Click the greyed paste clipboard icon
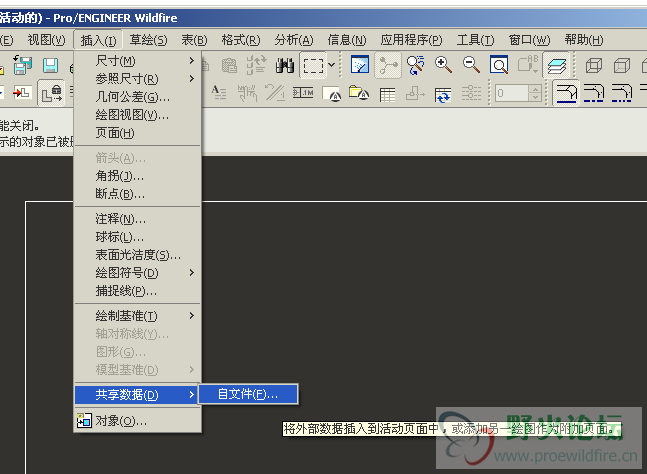Screen dimensions: 647x474 pos(229,65)
